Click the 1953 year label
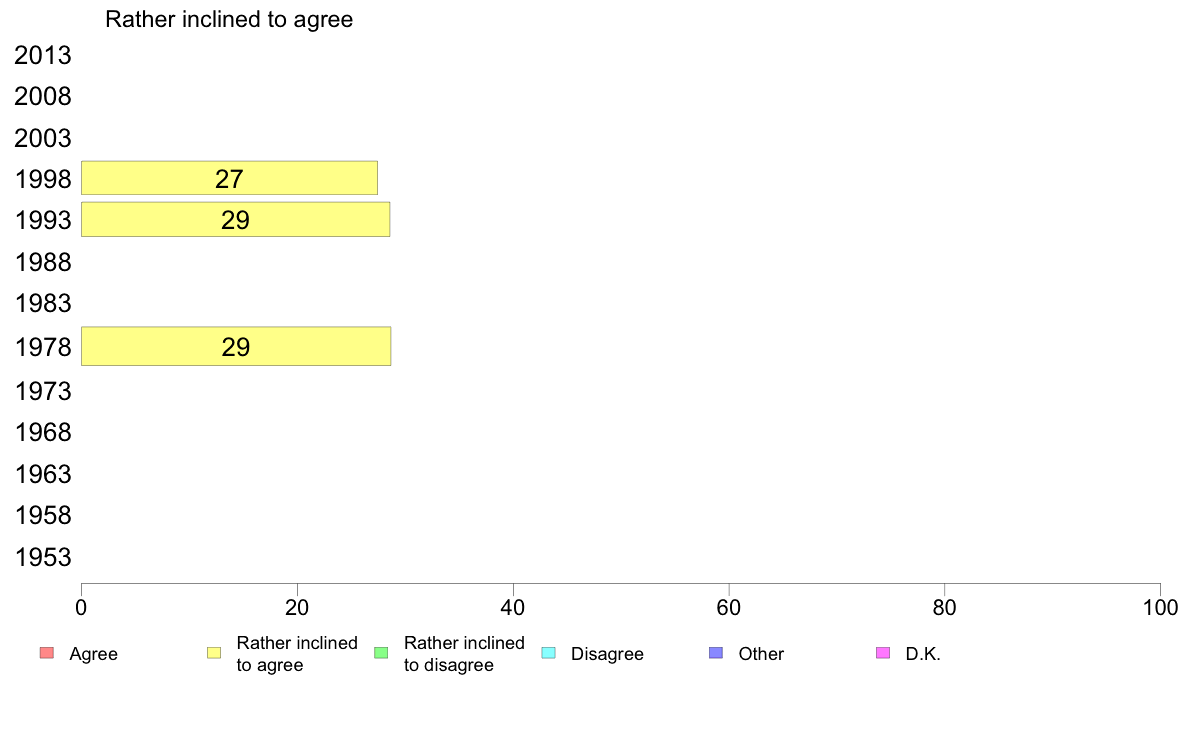The height and width of the screenshot is (736, 1188). point(42,557)
